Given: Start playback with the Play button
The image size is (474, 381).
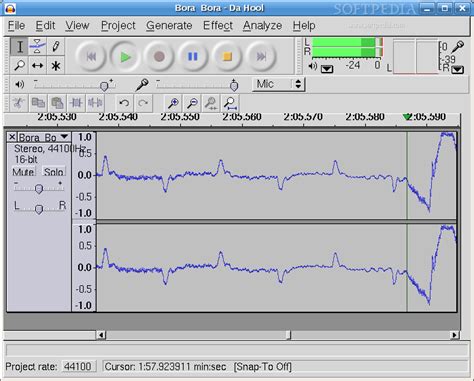Looking at the screenshot, I should click(125, 57).
